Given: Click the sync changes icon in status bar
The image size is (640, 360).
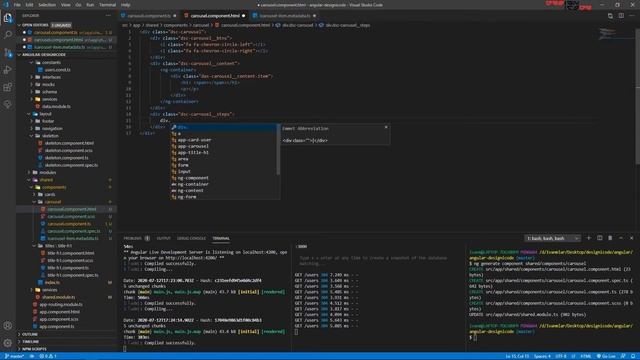Looking at the screenshot, I should coord(32,356).
